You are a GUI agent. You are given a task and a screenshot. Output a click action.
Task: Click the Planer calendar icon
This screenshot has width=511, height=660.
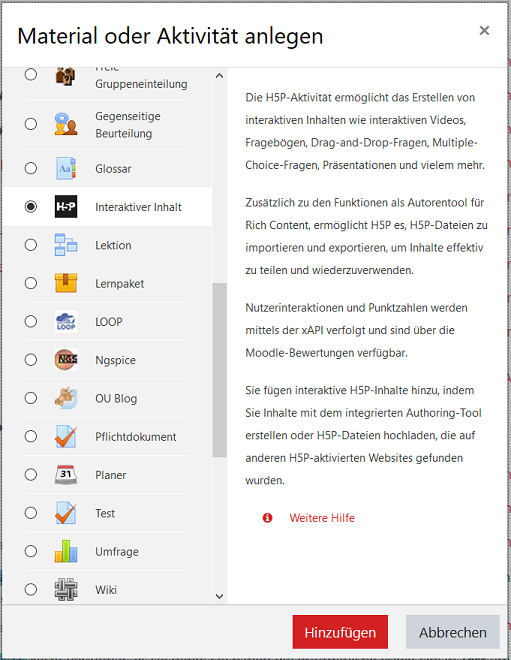[66, 474]
